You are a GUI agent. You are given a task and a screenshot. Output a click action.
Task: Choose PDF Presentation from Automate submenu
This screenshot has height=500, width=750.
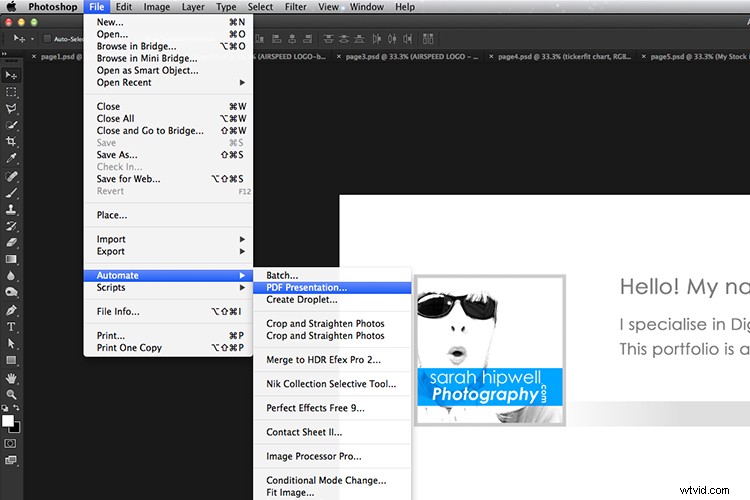click(307, 287)
